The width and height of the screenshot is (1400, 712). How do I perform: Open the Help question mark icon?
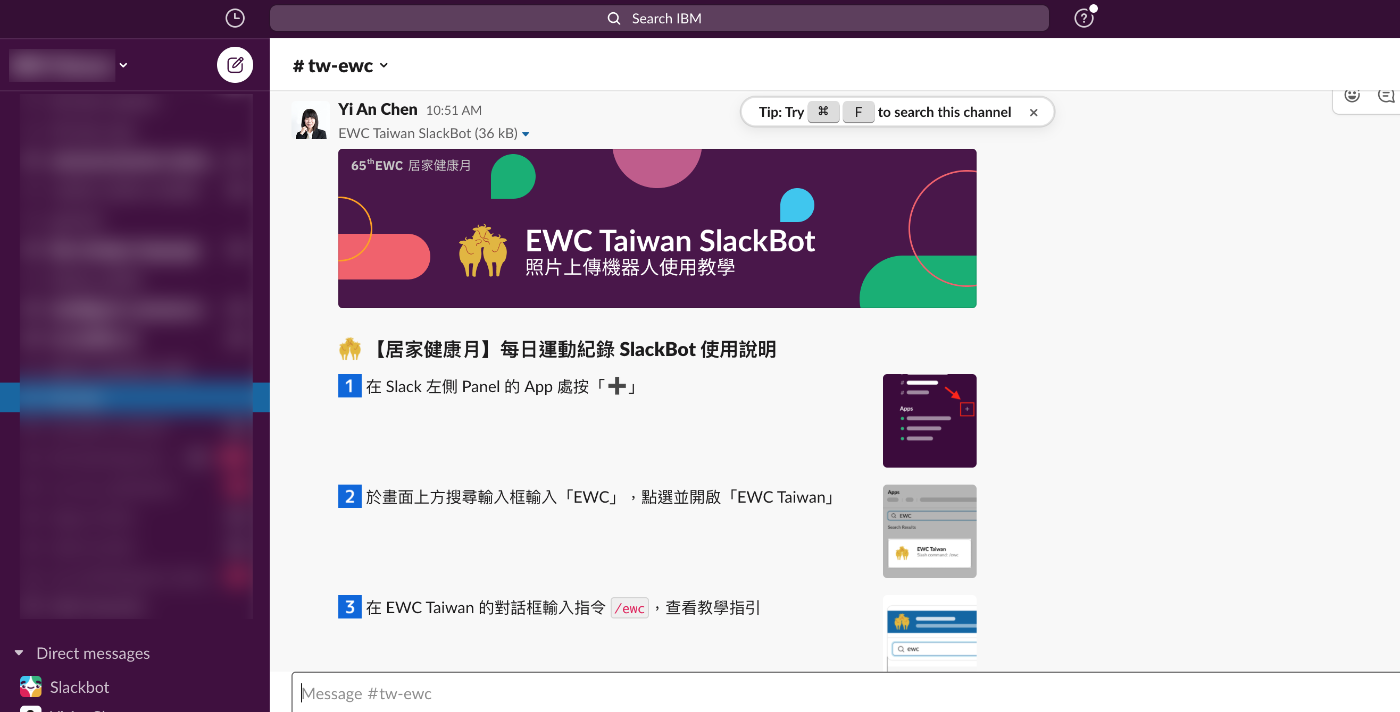coord(1083,18)
